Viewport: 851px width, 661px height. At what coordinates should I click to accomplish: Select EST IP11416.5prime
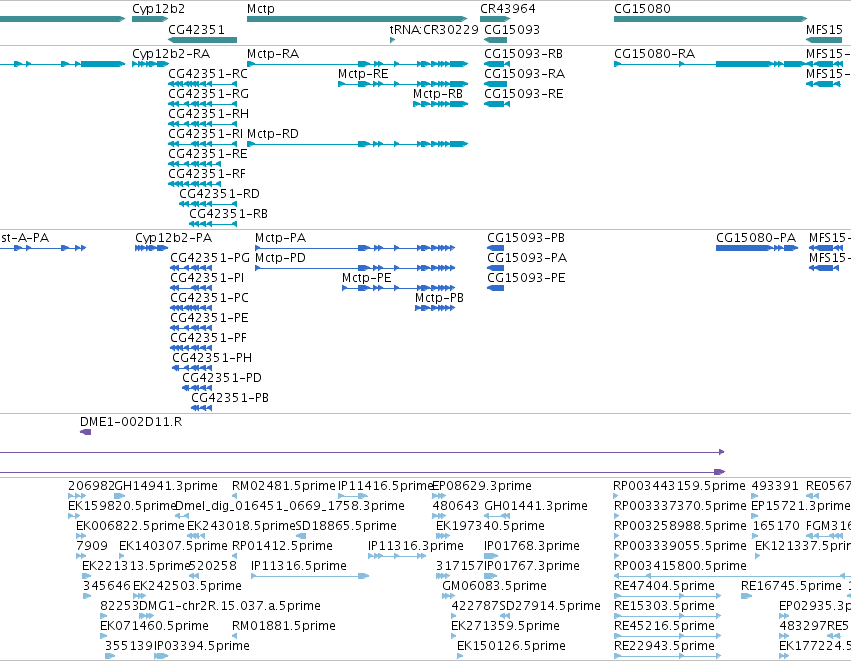(385, 486)
